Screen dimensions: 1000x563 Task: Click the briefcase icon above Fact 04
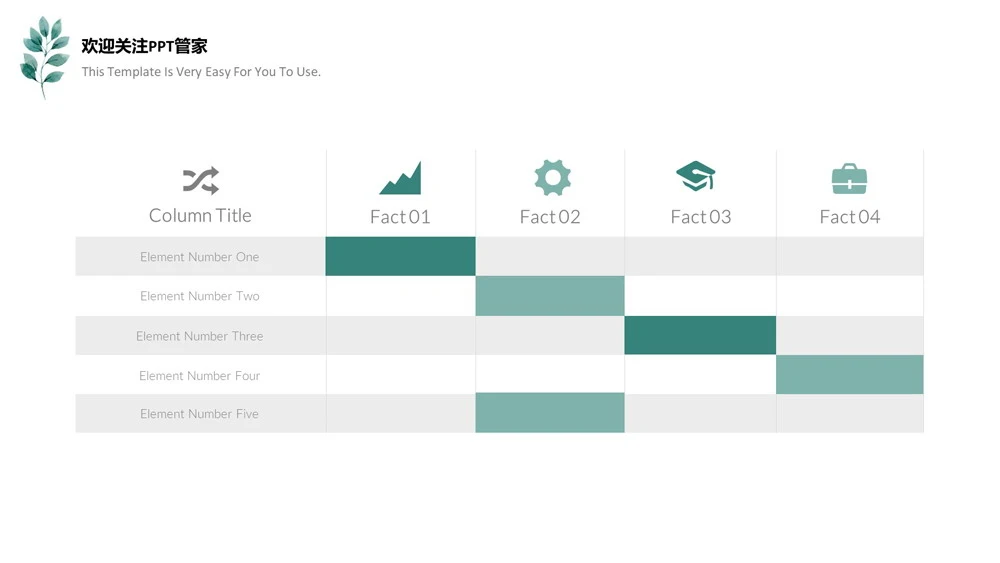849,179
